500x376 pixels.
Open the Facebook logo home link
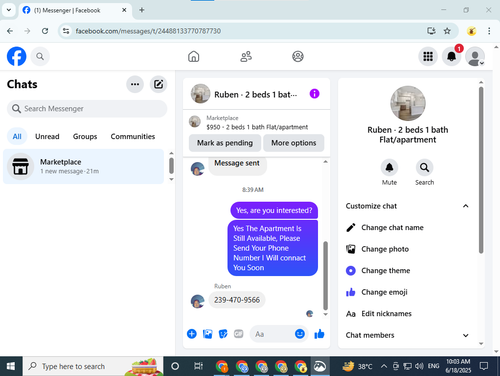(x=16, y=56)
